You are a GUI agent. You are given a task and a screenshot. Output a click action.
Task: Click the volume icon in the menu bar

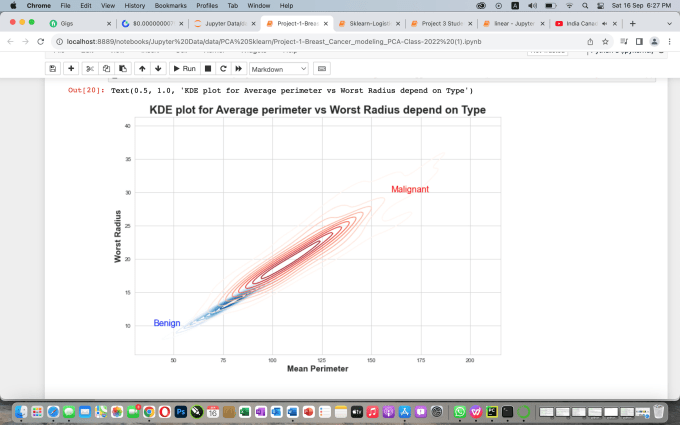[x=532, y=6]
